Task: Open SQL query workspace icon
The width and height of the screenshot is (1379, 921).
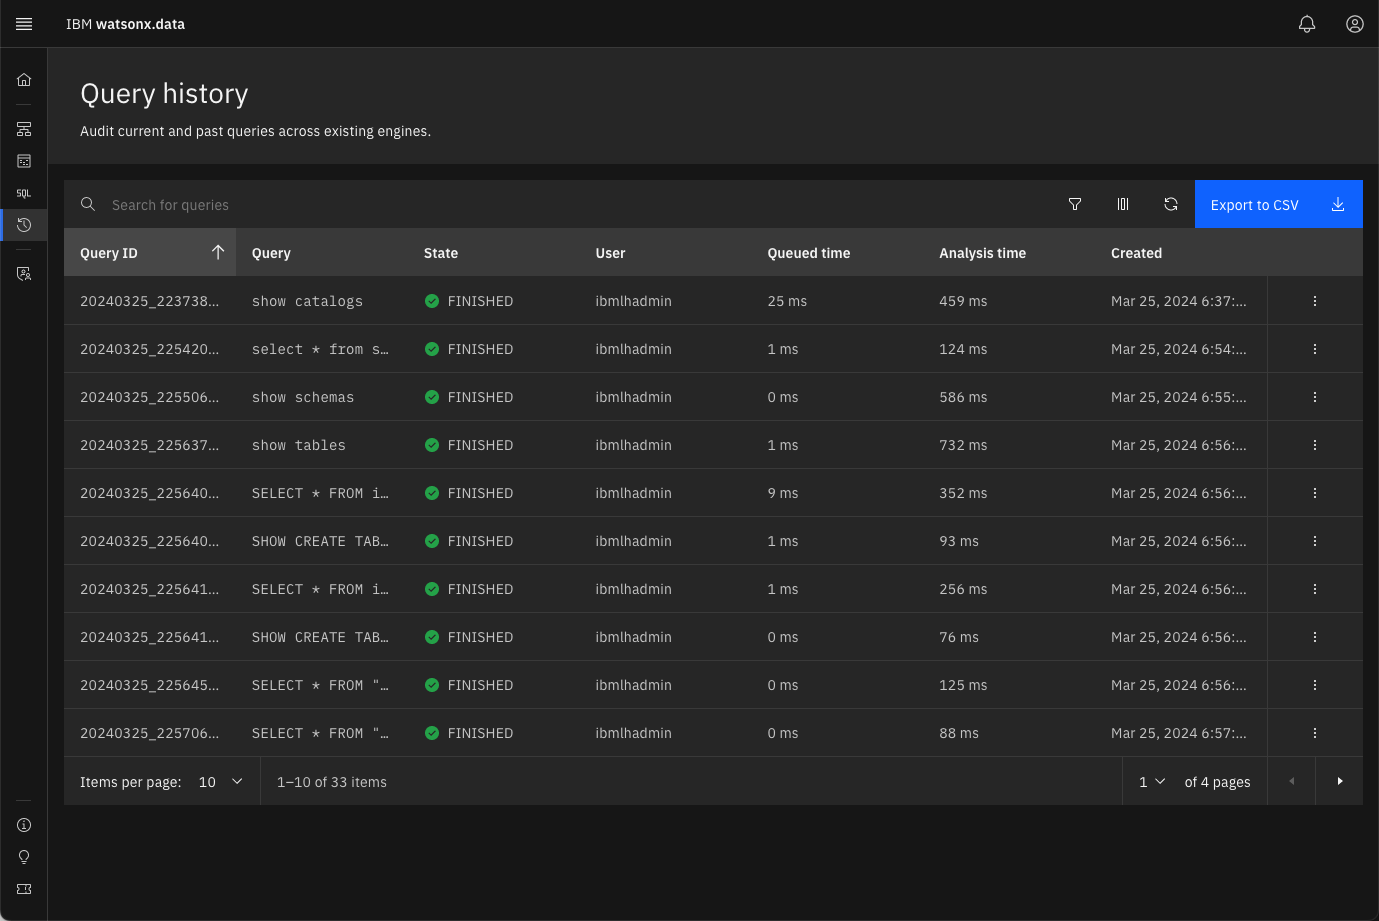Action: (x=24, y=193)
